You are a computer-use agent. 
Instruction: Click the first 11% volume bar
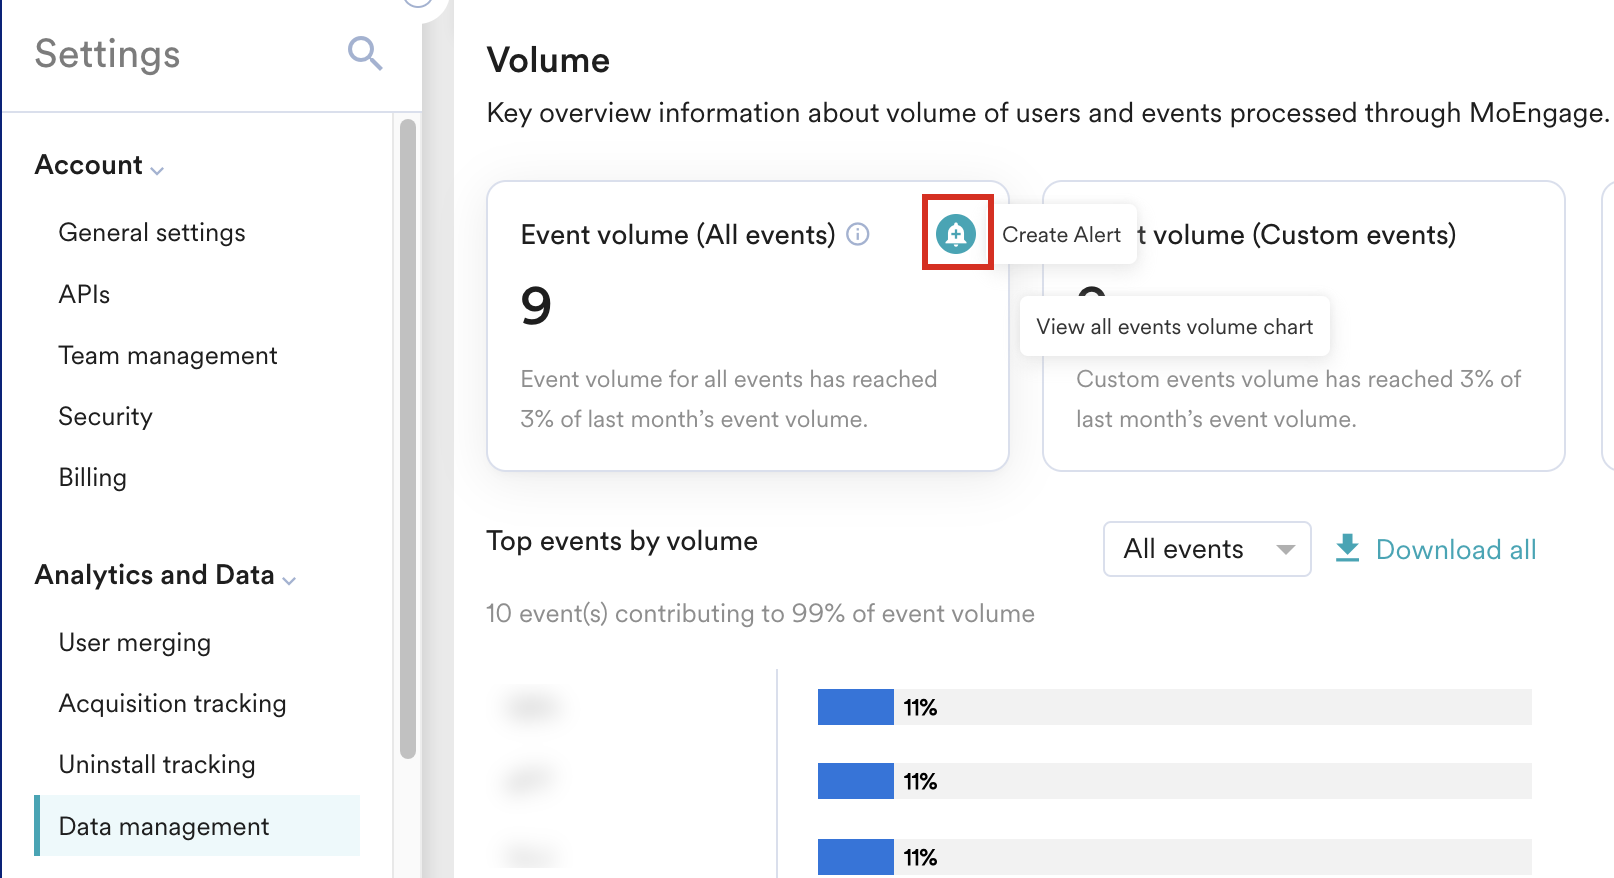point(855,707)
